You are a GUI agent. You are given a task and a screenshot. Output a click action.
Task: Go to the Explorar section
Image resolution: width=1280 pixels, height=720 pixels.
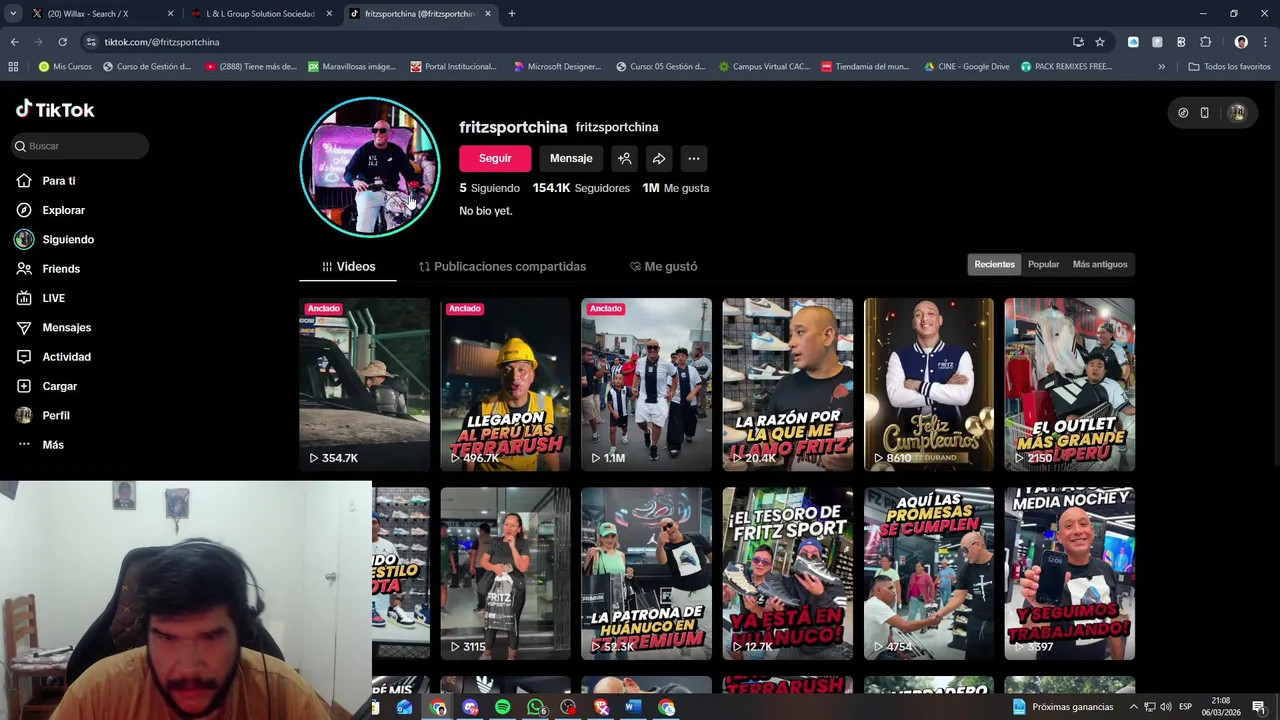pos(51,210)
